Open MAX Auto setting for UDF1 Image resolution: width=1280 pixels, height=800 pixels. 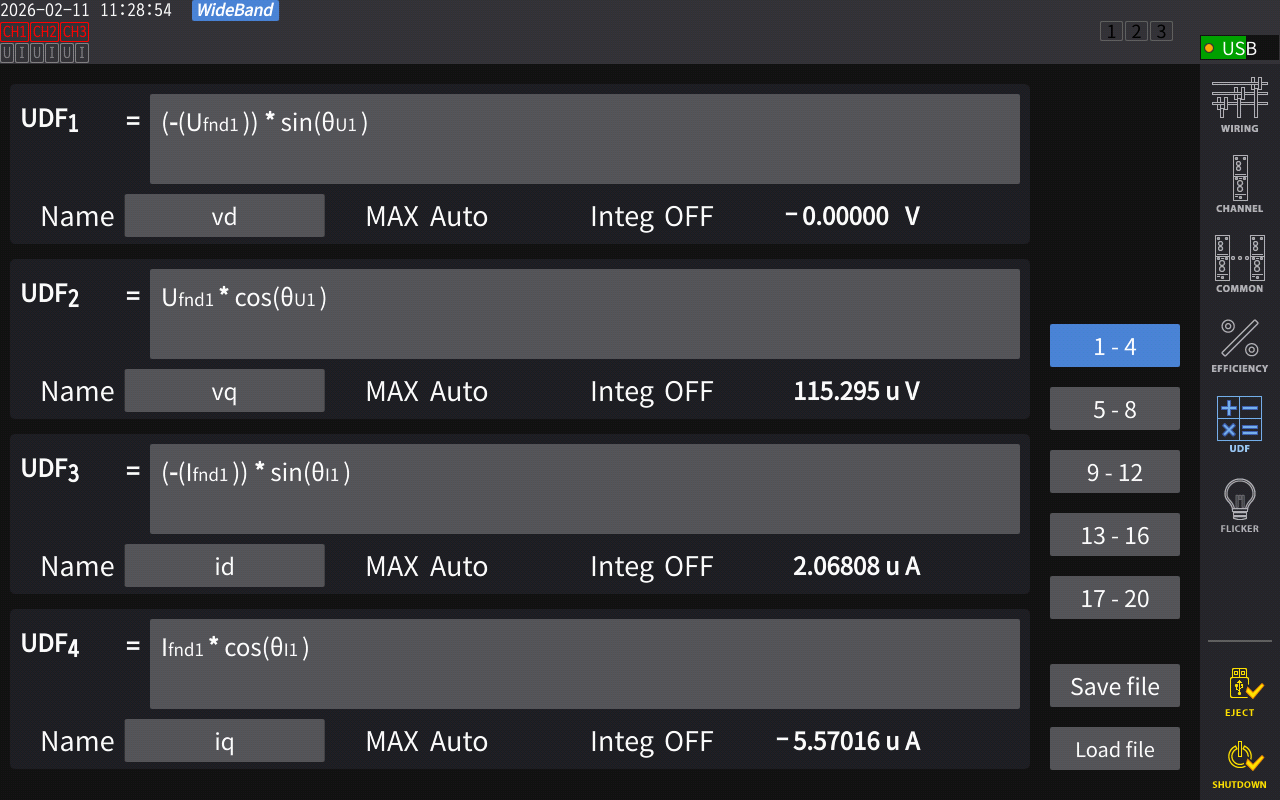pos(427,216)
